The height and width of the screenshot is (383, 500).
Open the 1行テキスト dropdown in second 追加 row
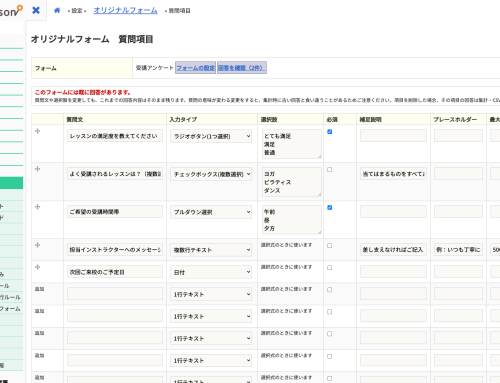(211, 316)
